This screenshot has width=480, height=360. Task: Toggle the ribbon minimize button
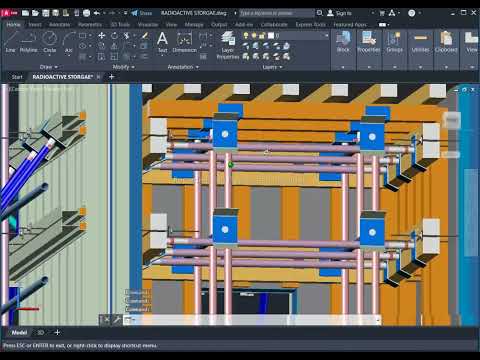383,25
